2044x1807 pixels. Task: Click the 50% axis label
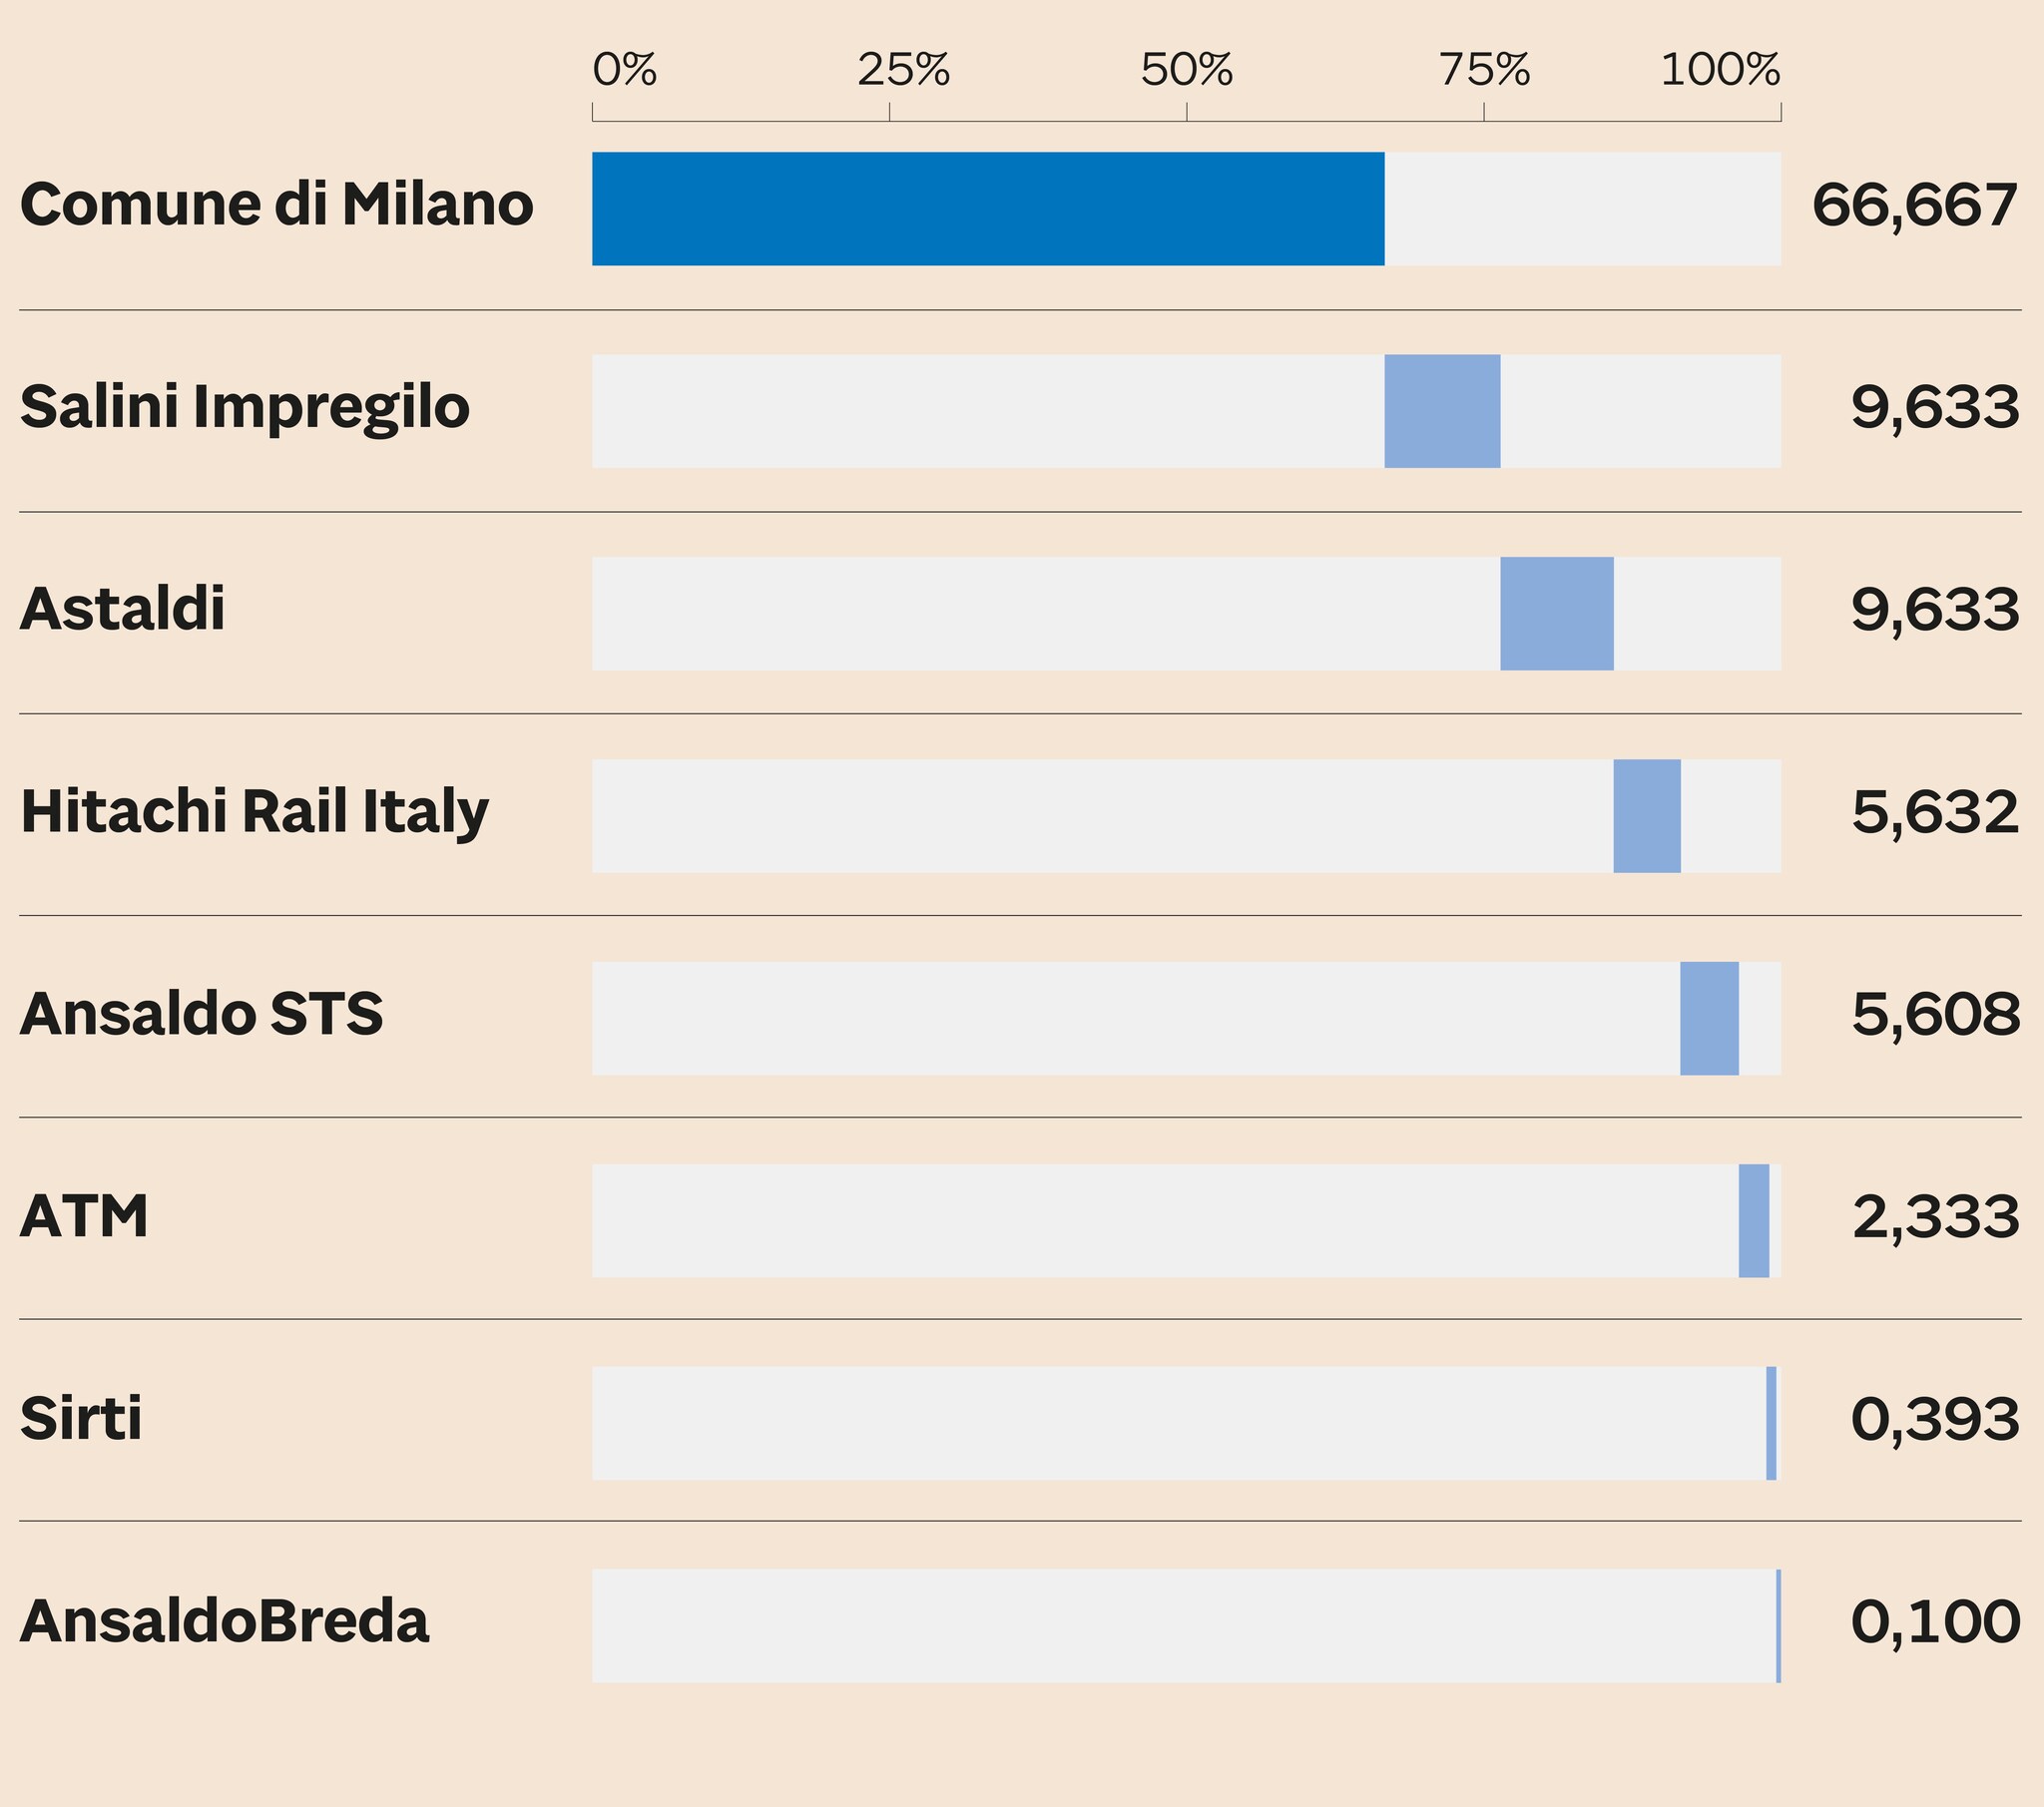1186,70
